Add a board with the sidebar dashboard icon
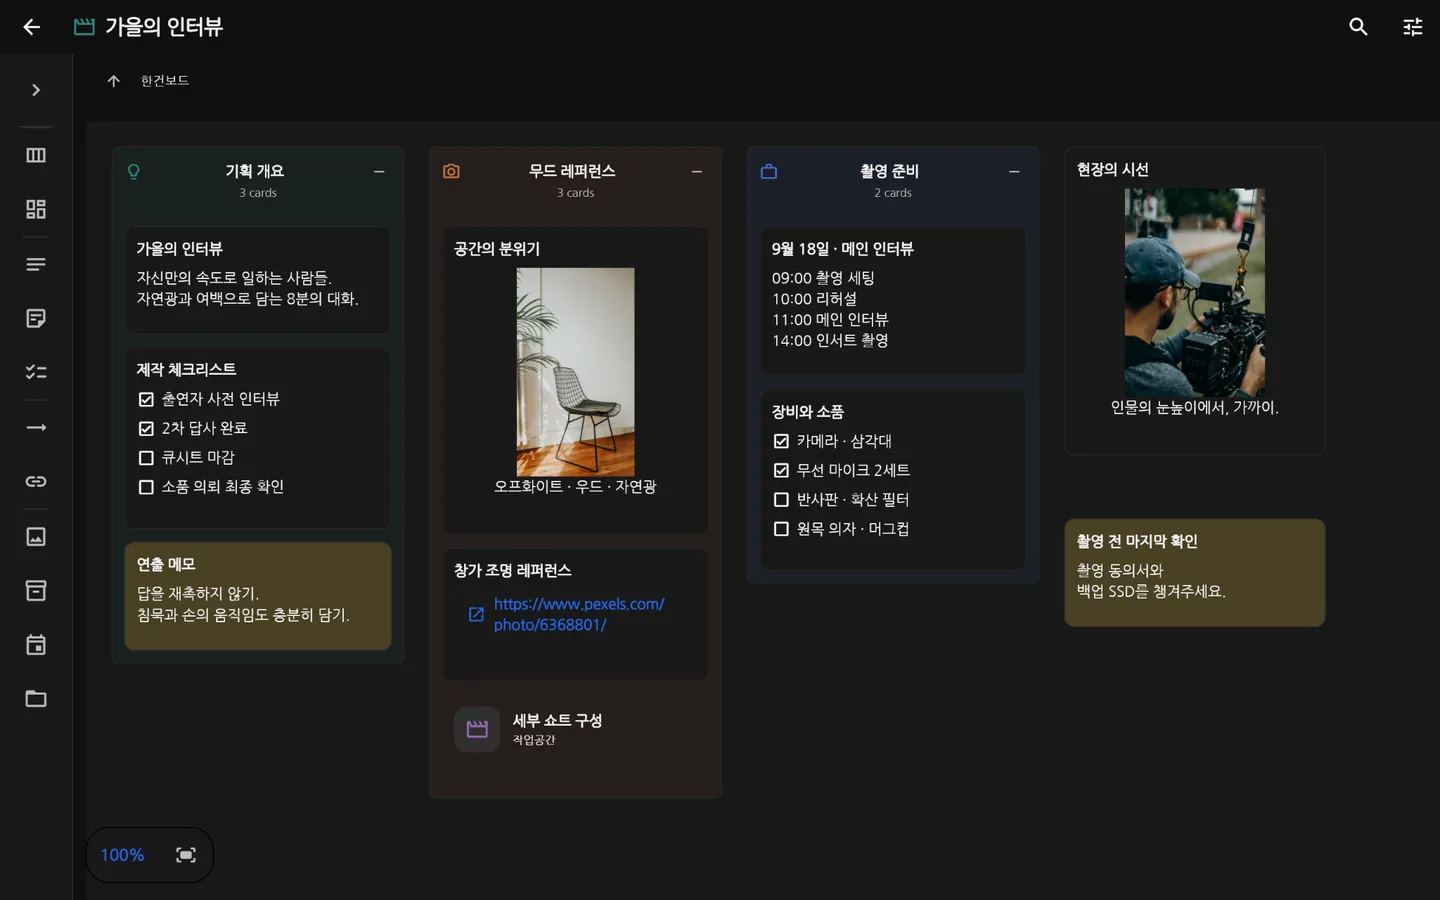Image resolution: width=1440 pixels, height=900 pixels. [x=36, y=209]
